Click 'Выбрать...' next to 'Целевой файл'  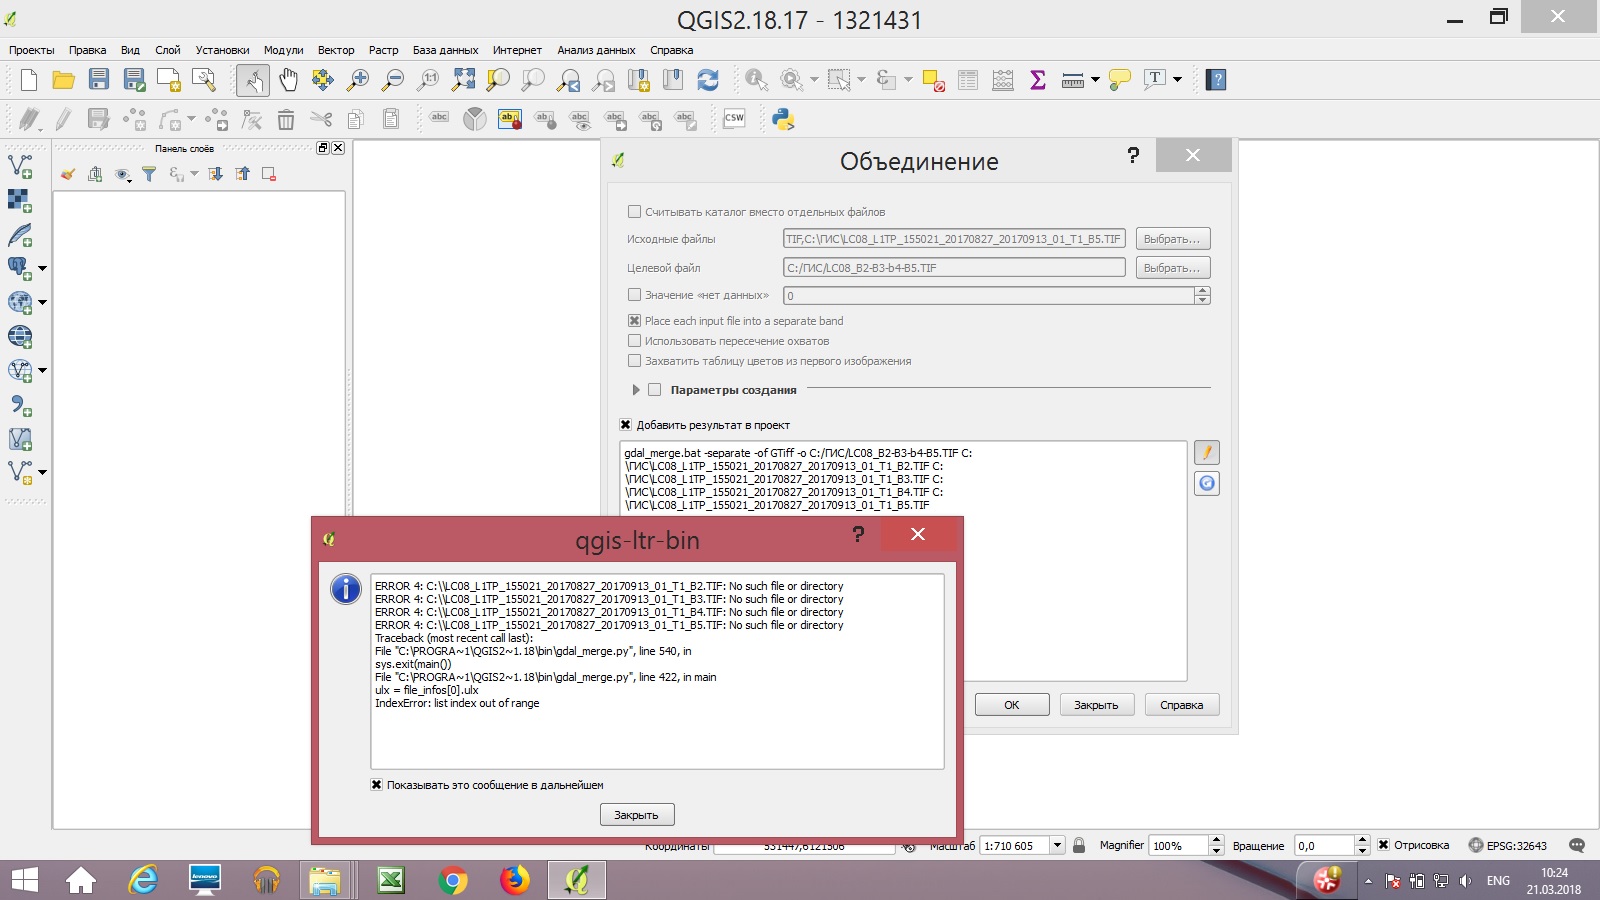click(x=1172, y=268)
